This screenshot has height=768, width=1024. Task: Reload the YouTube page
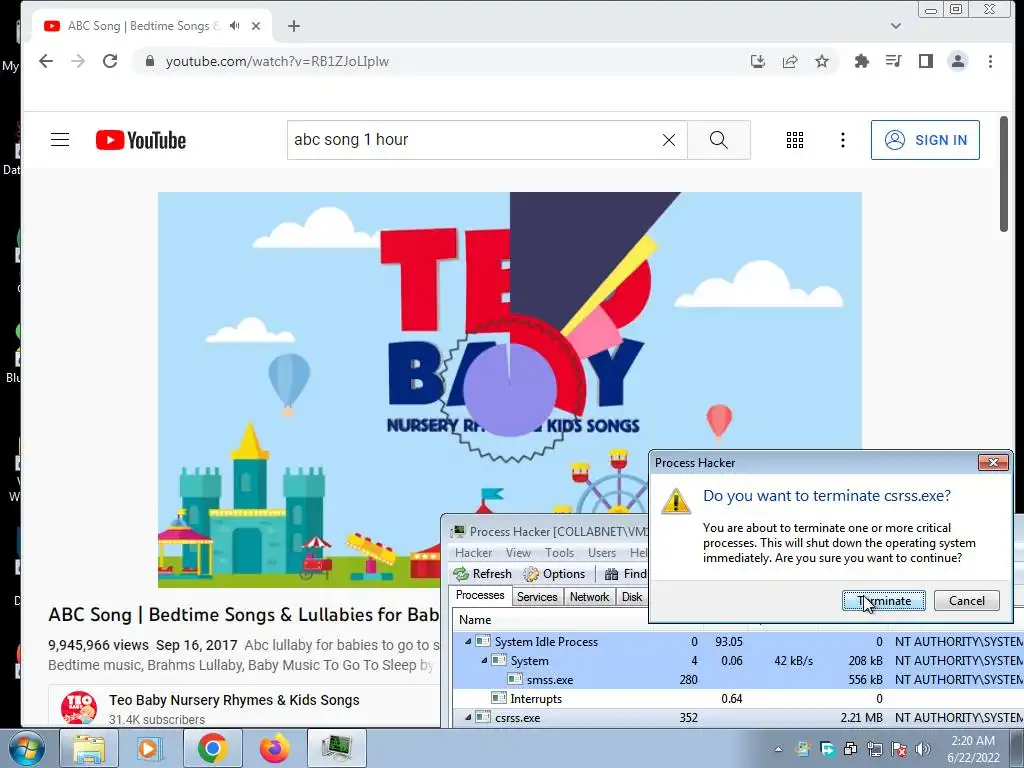pos(110,61)
